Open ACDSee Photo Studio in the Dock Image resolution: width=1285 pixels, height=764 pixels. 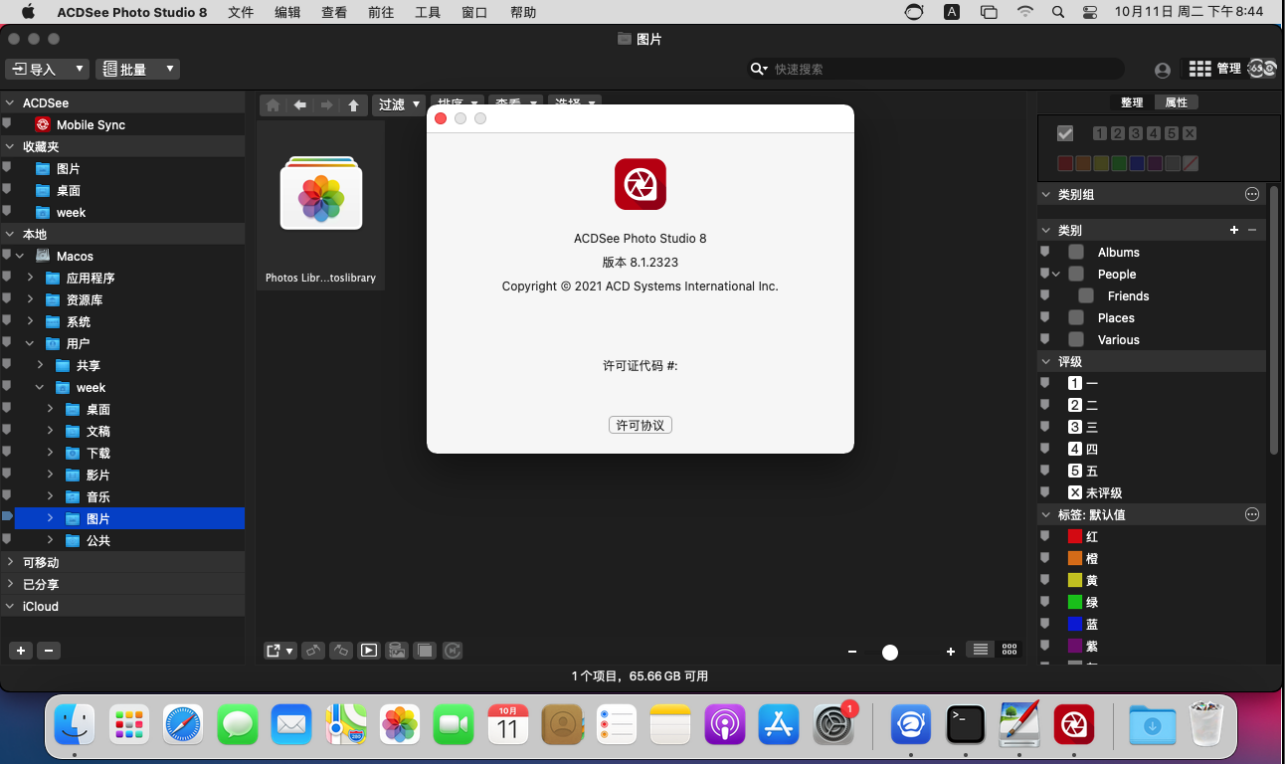1074,724
